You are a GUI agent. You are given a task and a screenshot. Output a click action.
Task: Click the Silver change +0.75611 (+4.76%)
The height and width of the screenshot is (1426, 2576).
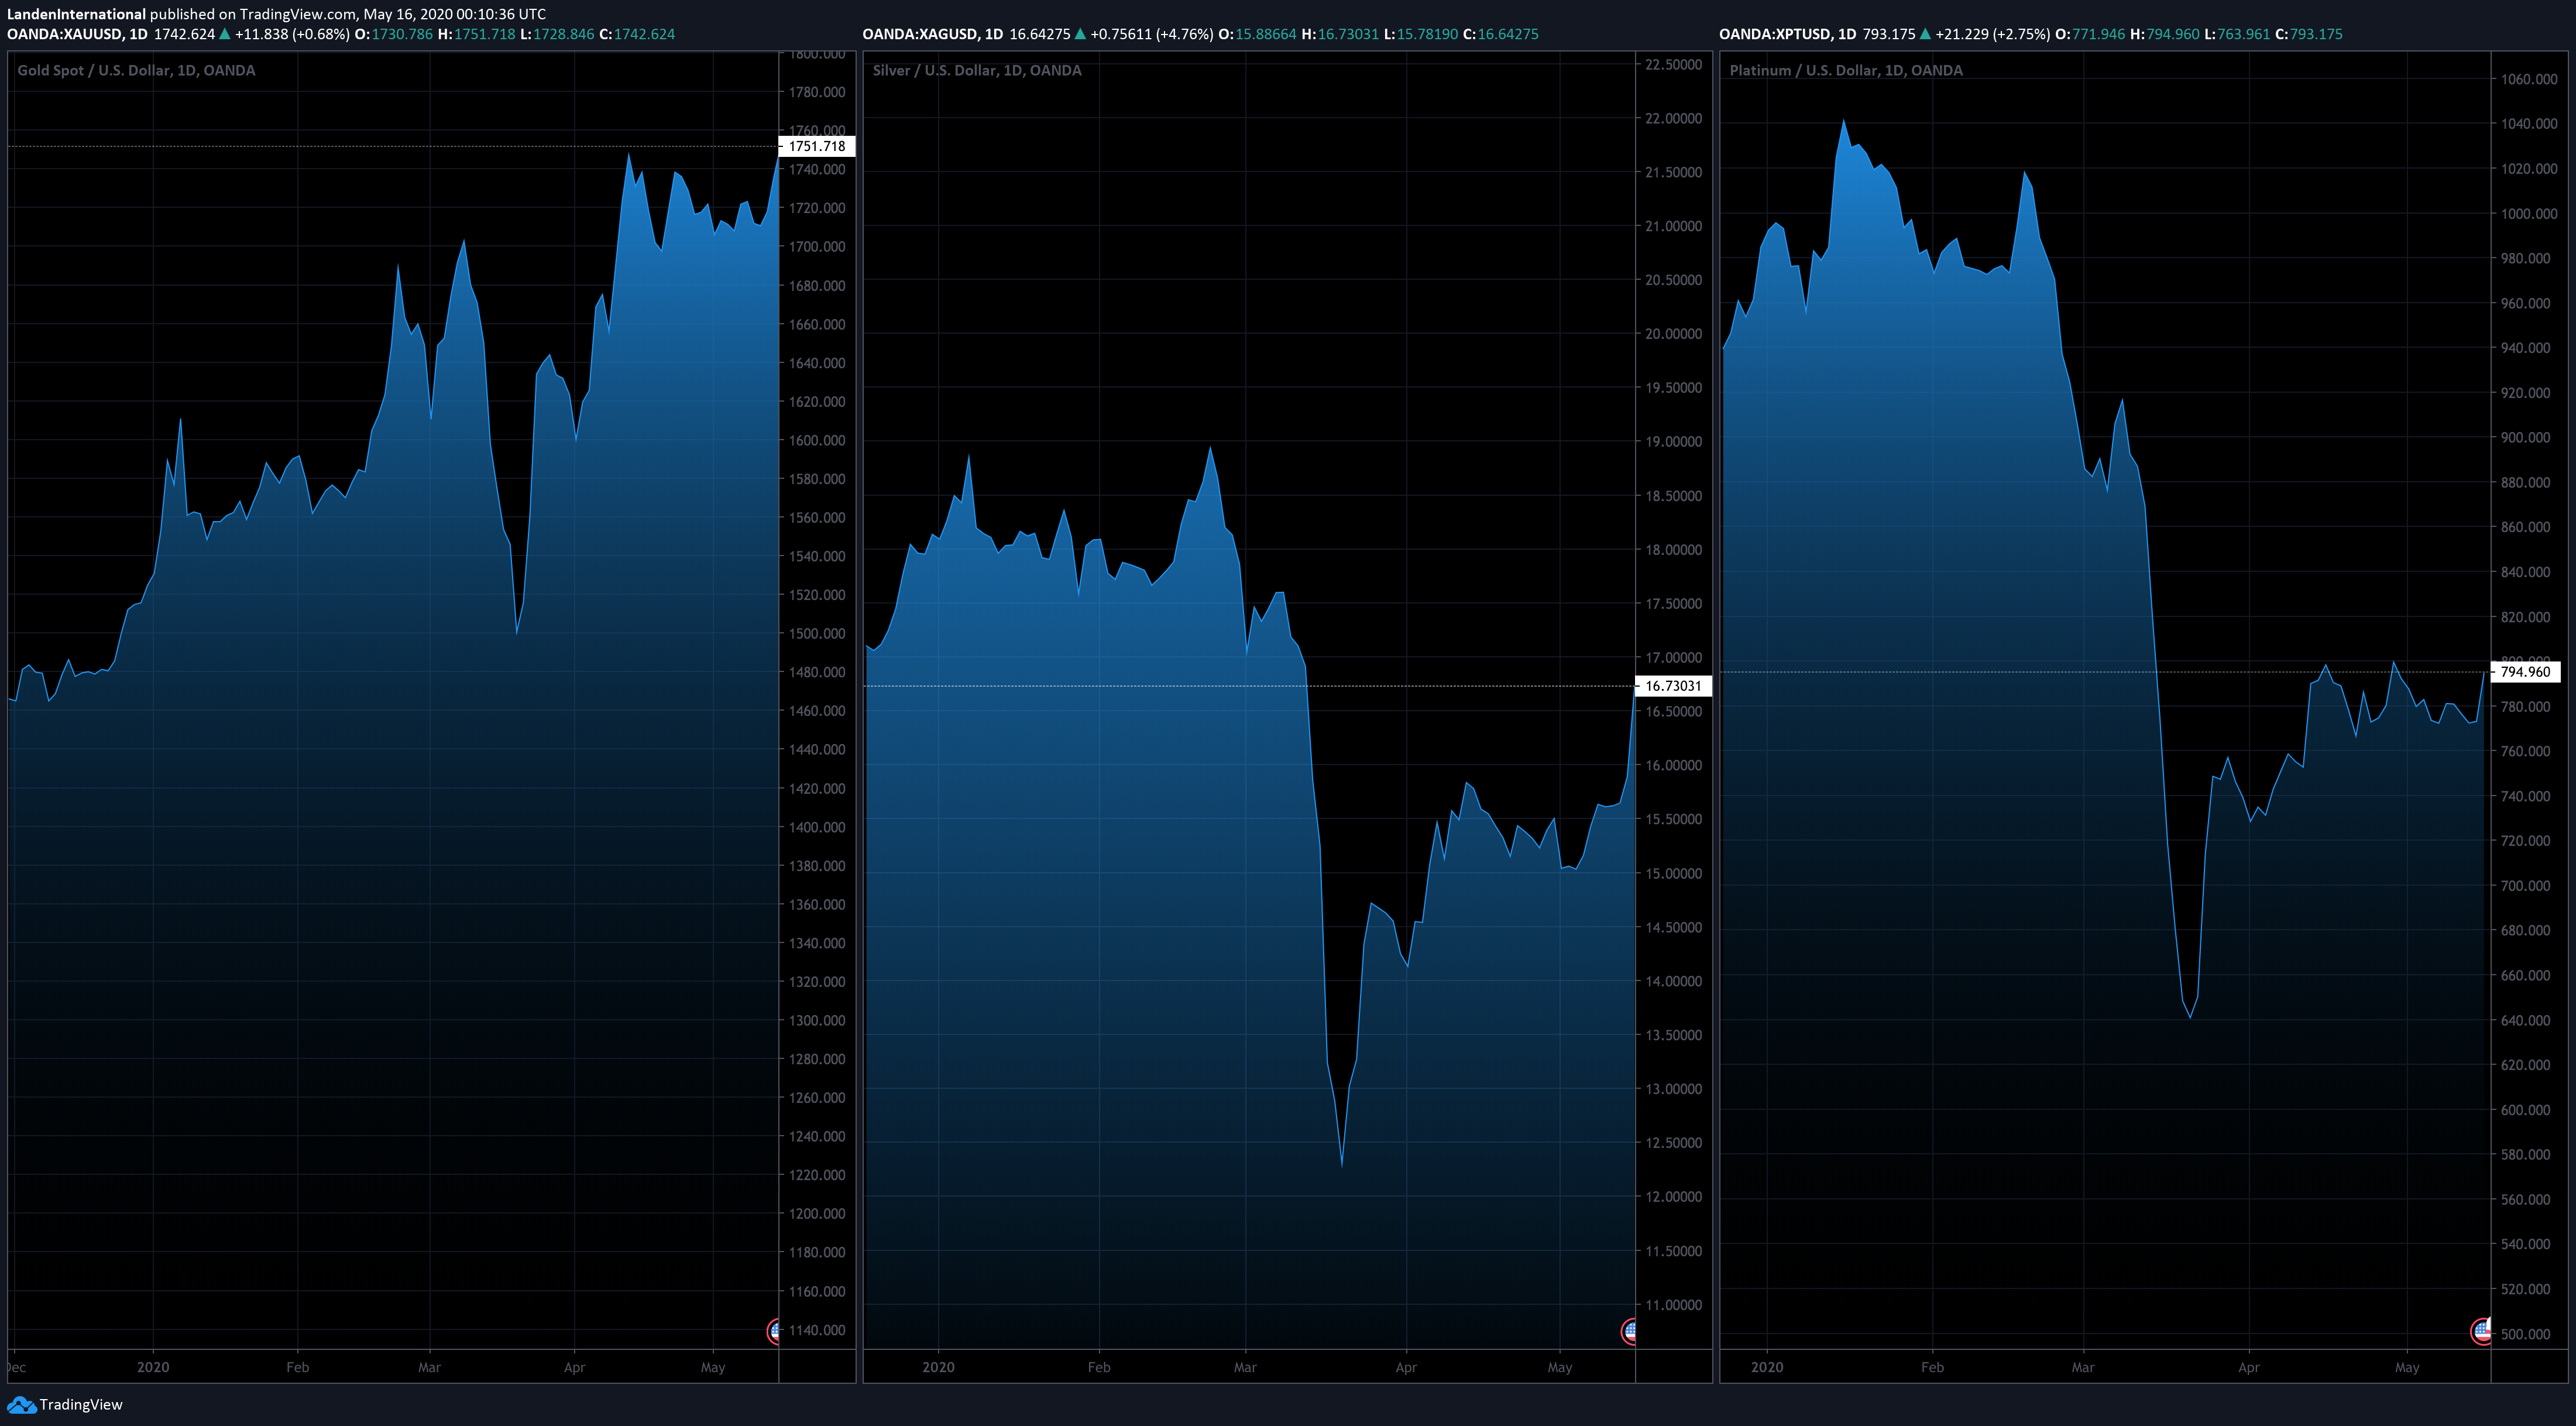tap(1152, 34)
